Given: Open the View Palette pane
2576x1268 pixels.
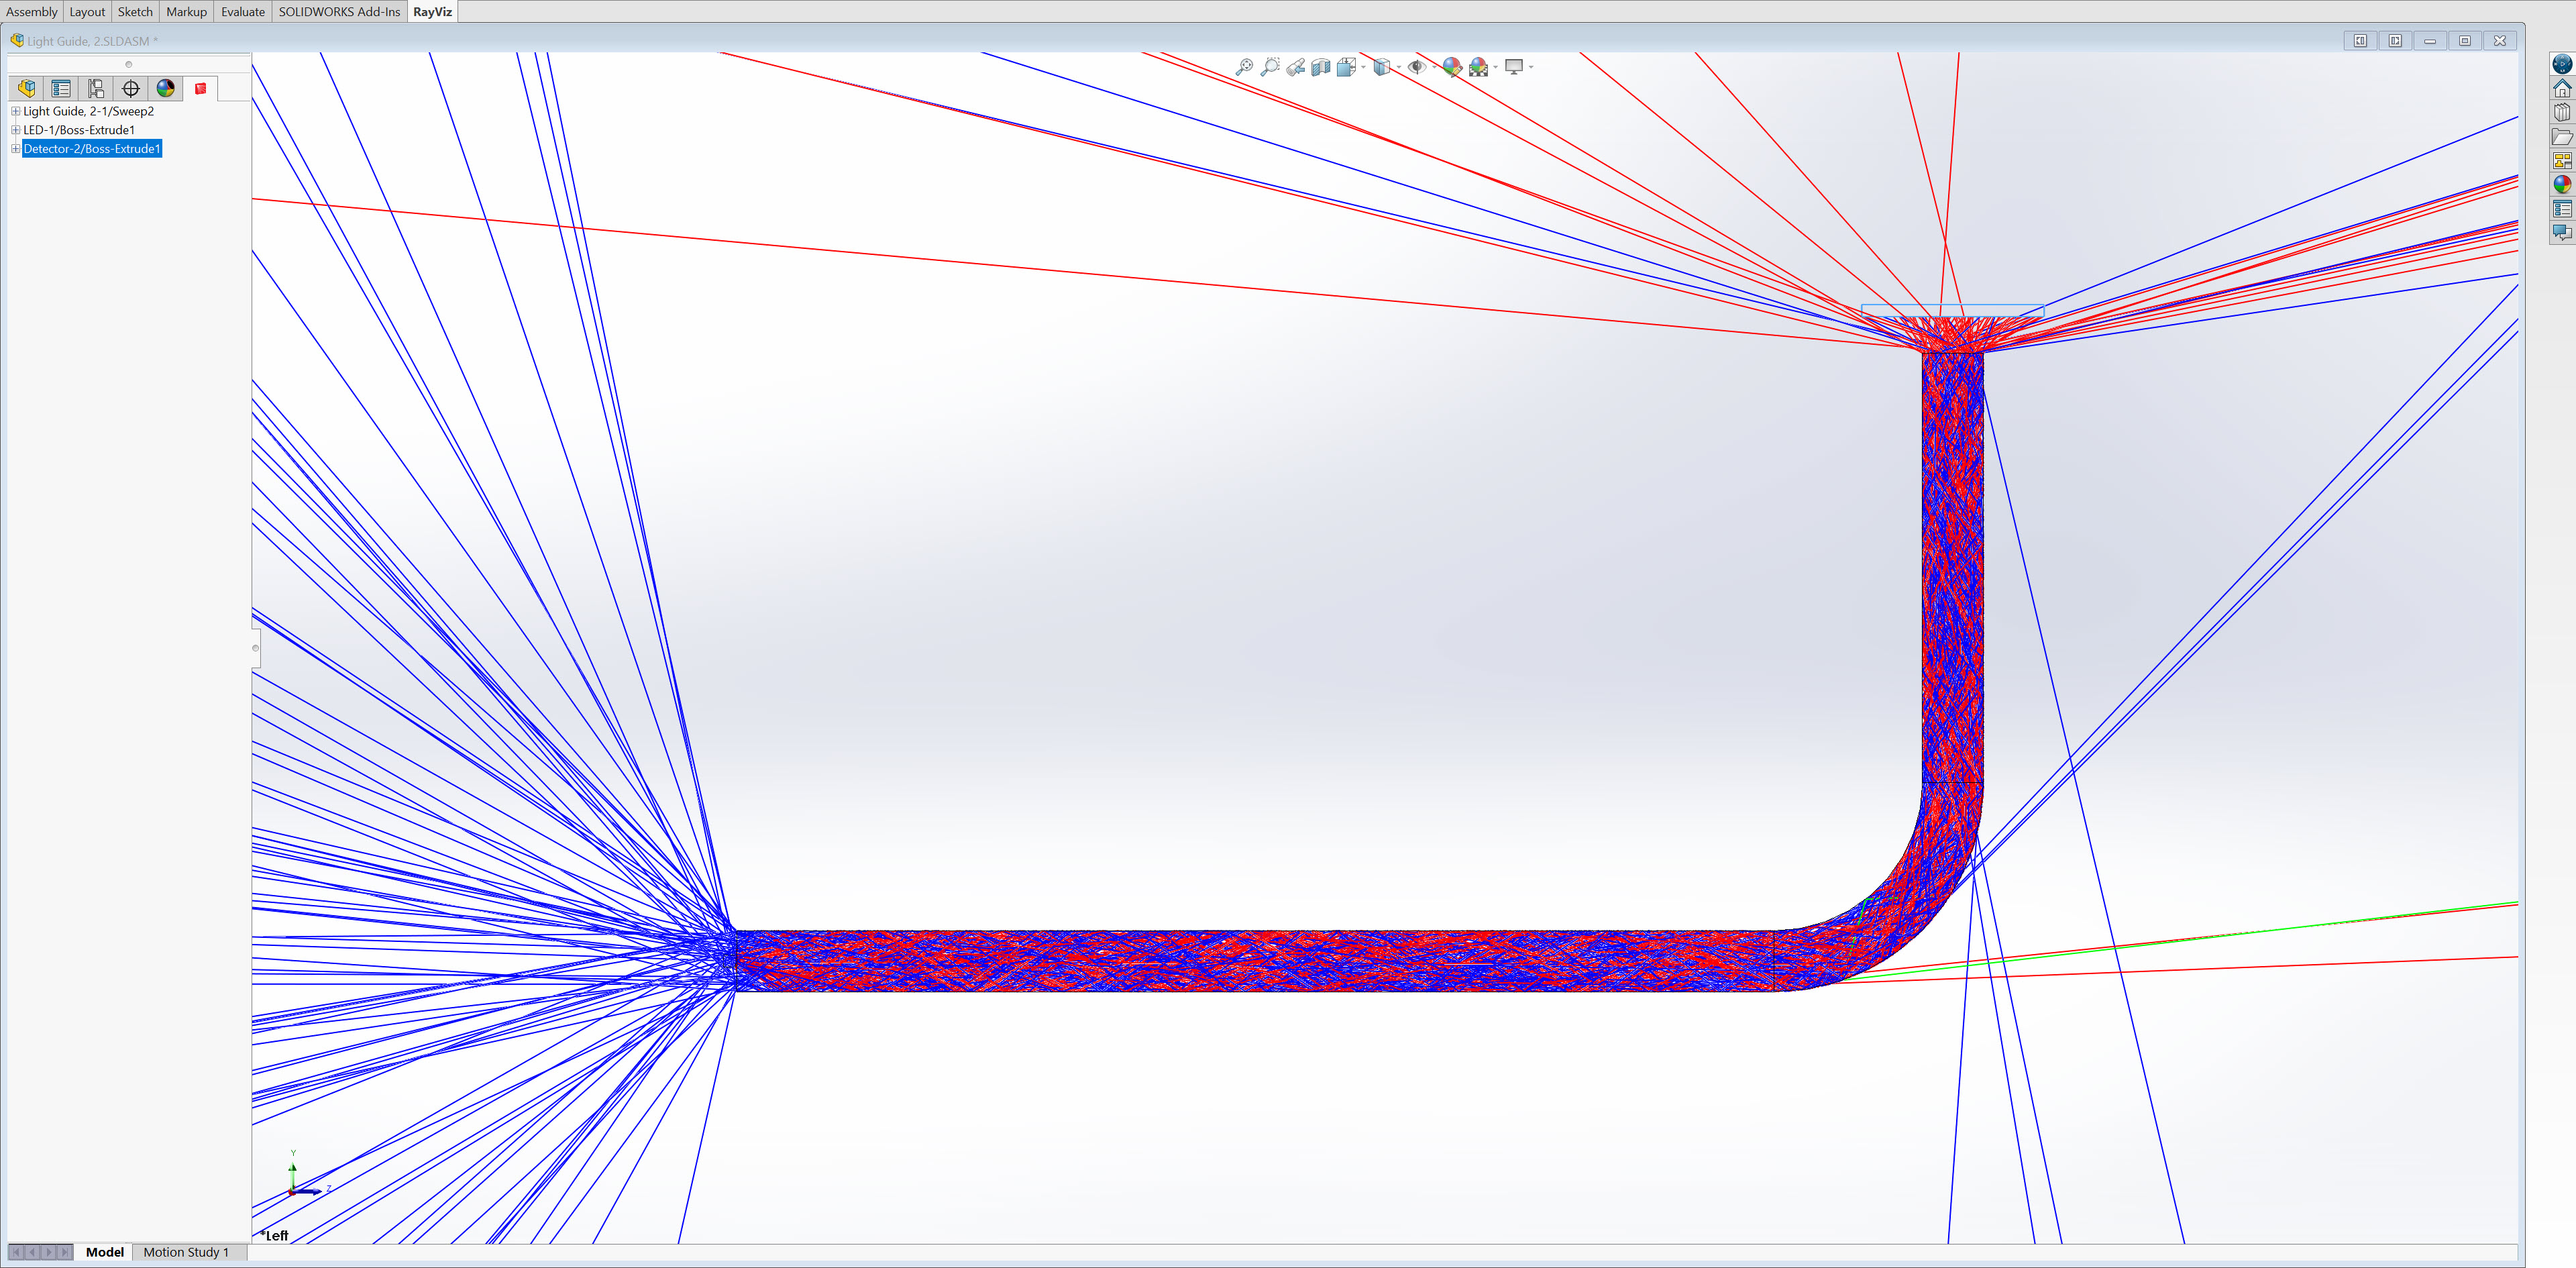Looking at the screenshot, I should coord(2562,160).
